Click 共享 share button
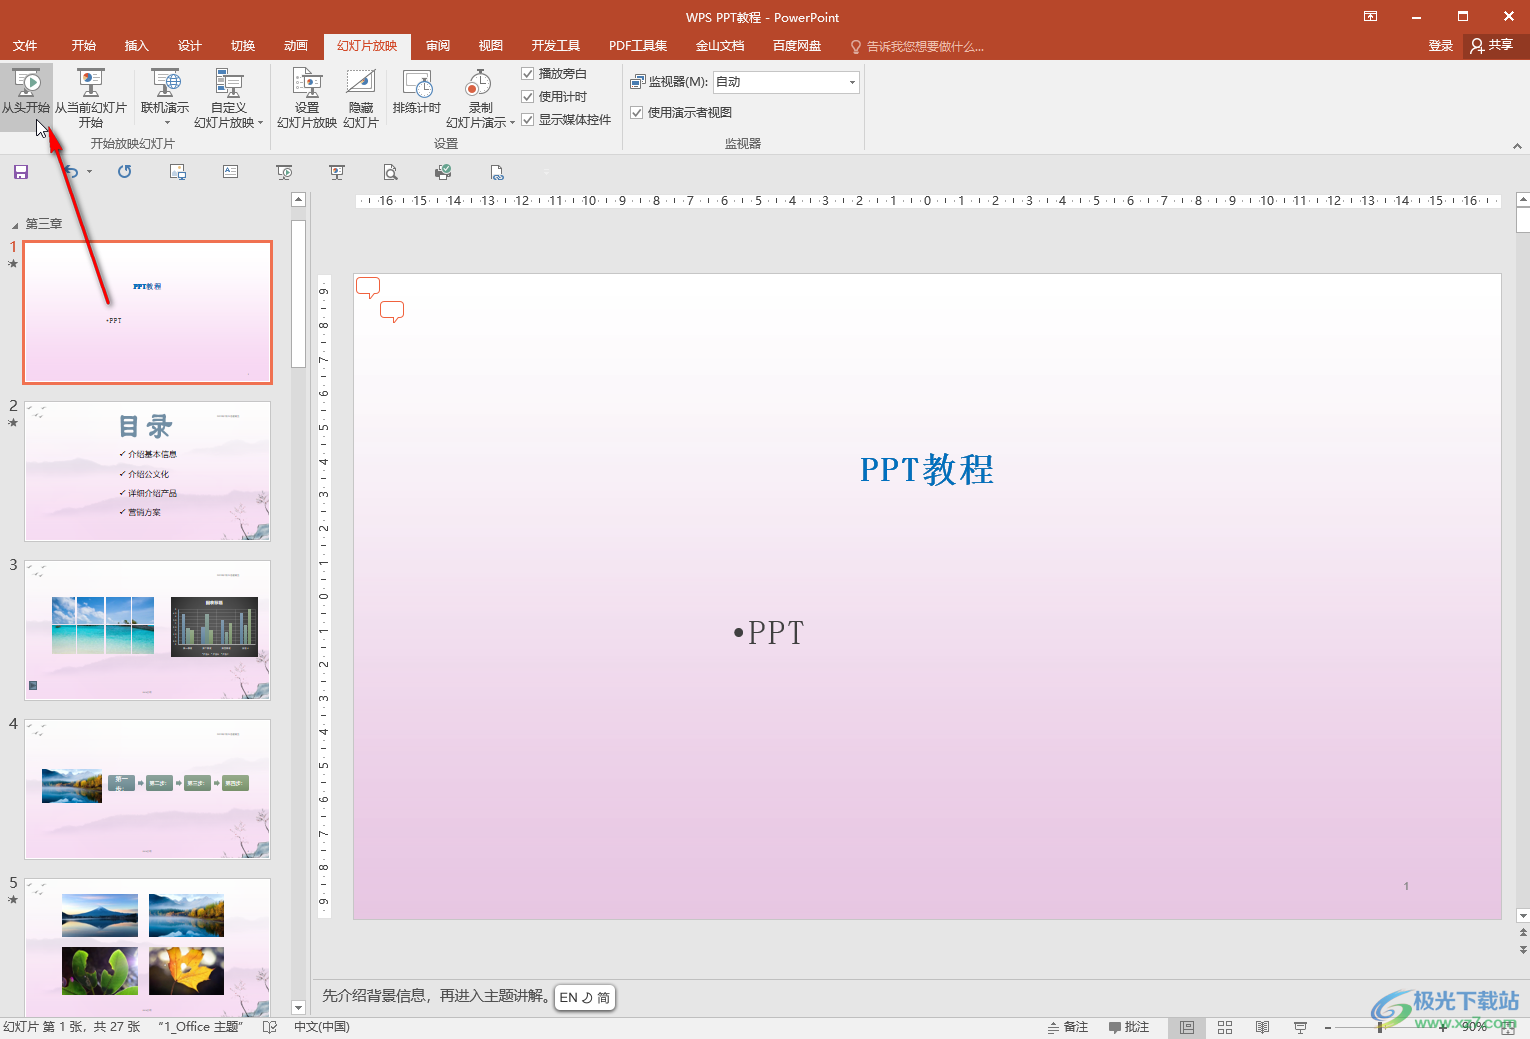This screenshot has width=1530, height=1039. point(1492,45)
